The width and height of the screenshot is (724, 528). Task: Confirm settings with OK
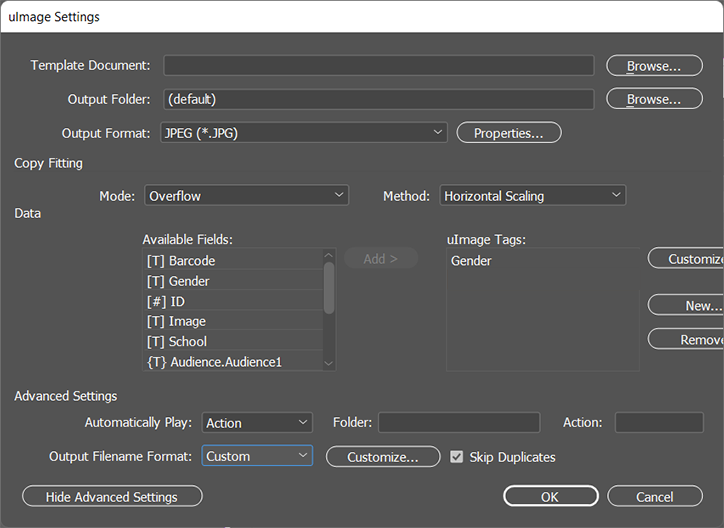pos(550,496)
